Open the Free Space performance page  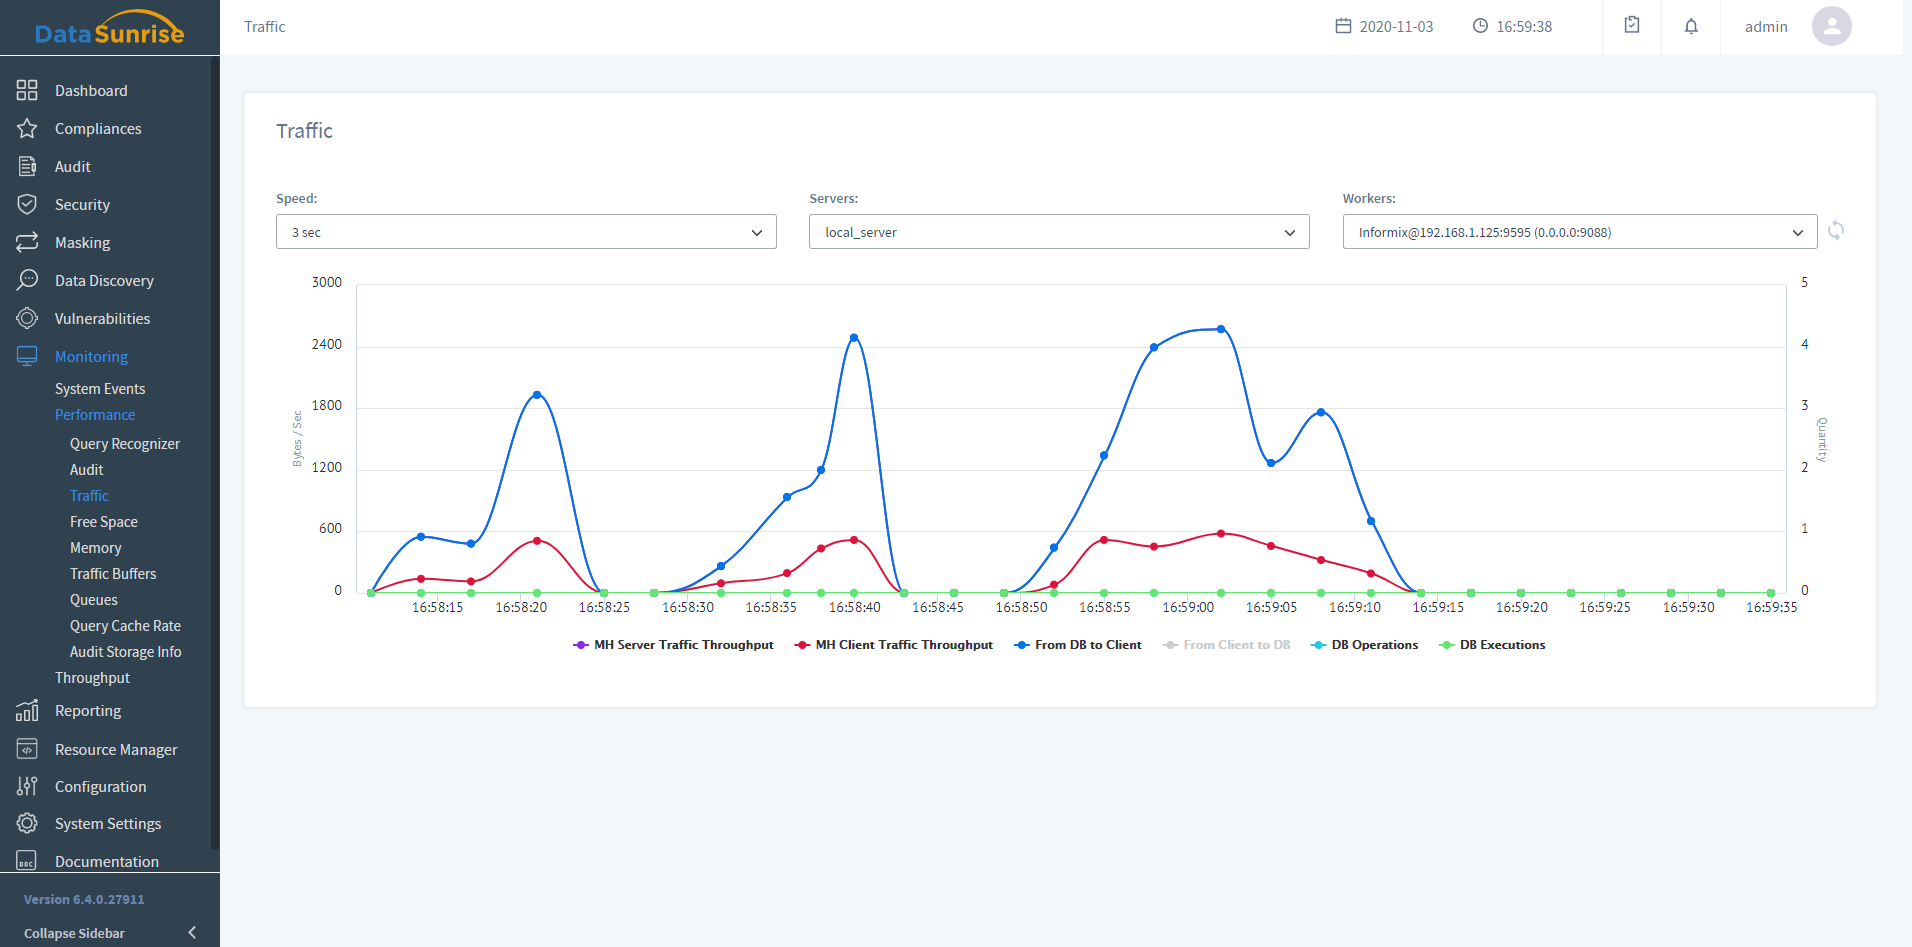104,522
